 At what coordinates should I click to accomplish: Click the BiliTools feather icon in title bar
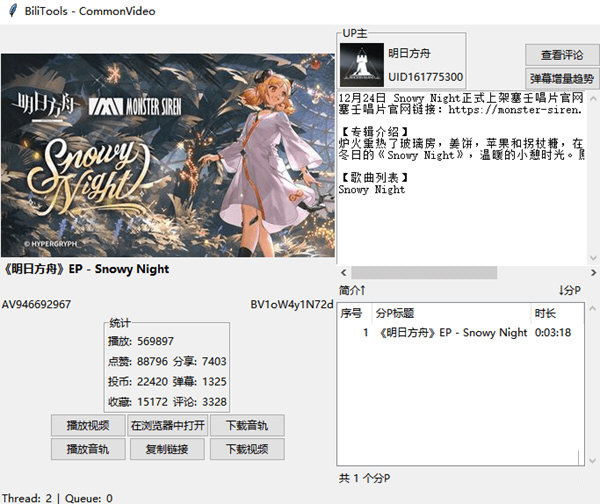10,10
